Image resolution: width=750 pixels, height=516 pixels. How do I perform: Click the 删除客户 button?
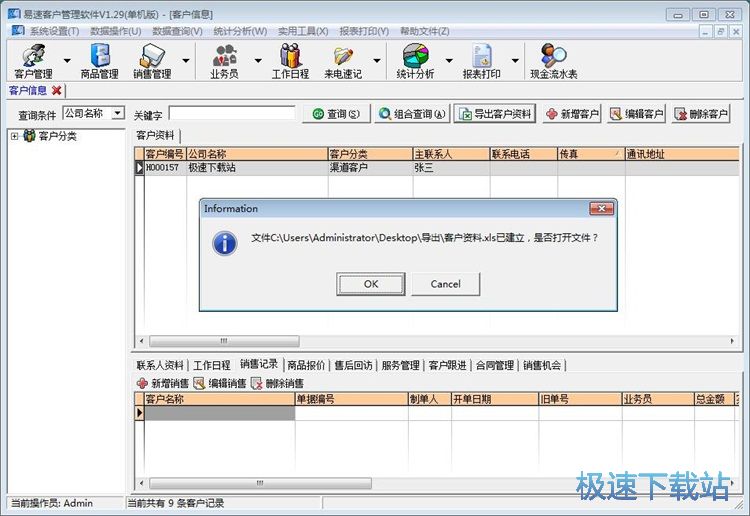tap(701, 114)
